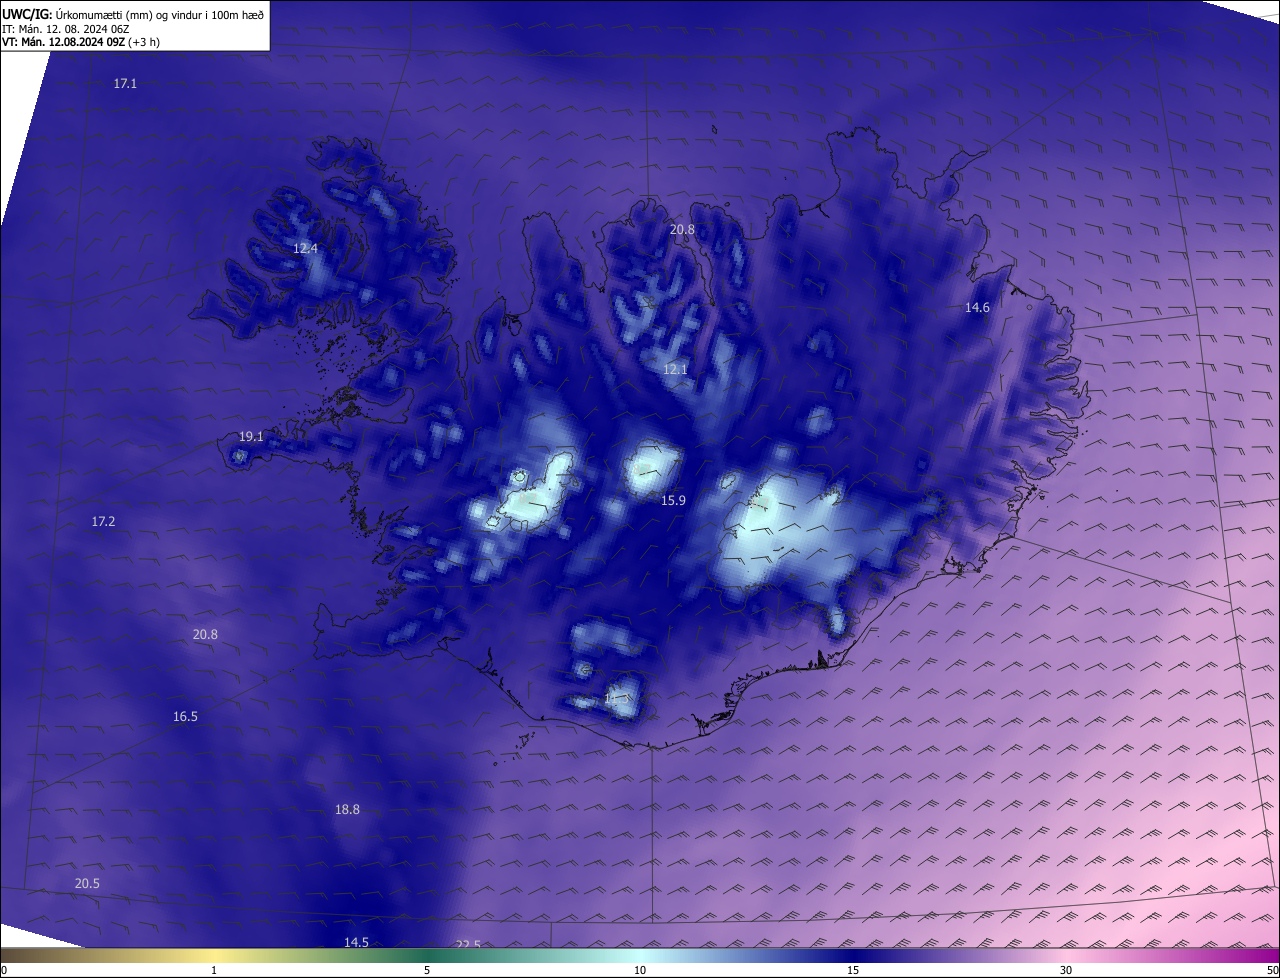Click the 12.1 value label
The height and width of the screenshot is (978, 1280).
[x=675, y=369]
